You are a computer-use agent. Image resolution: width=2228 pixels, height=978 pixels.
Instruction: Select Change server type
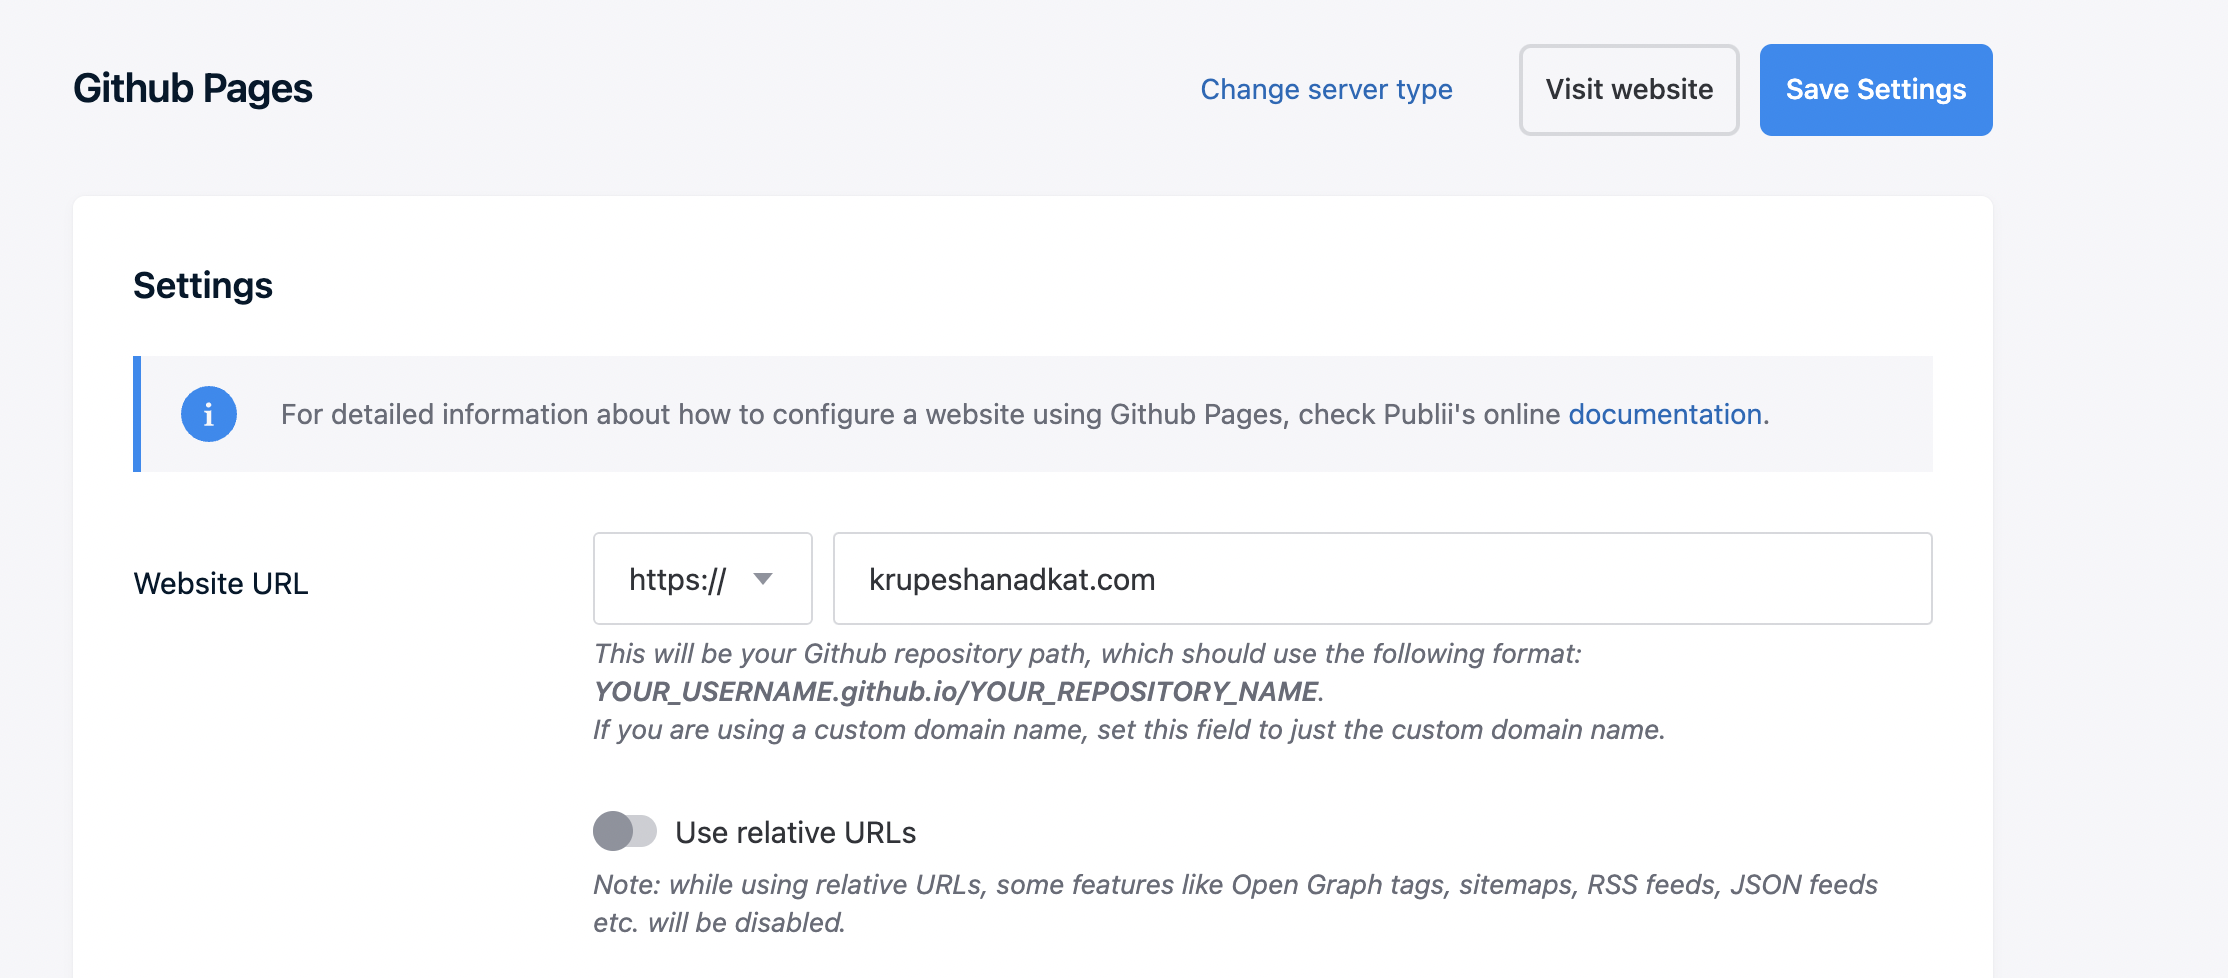(x=1326, y=89)
